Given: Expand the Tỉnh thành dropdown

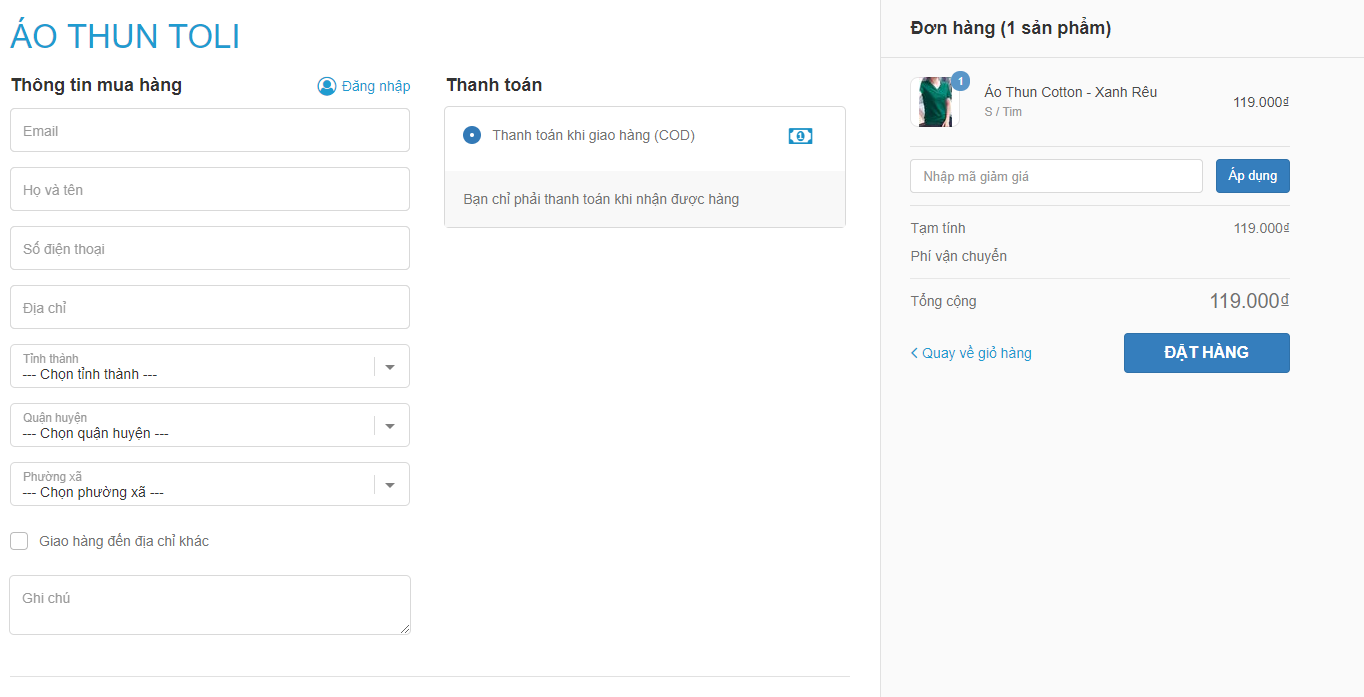Looking at the screenshot, I should coord(390,367).
